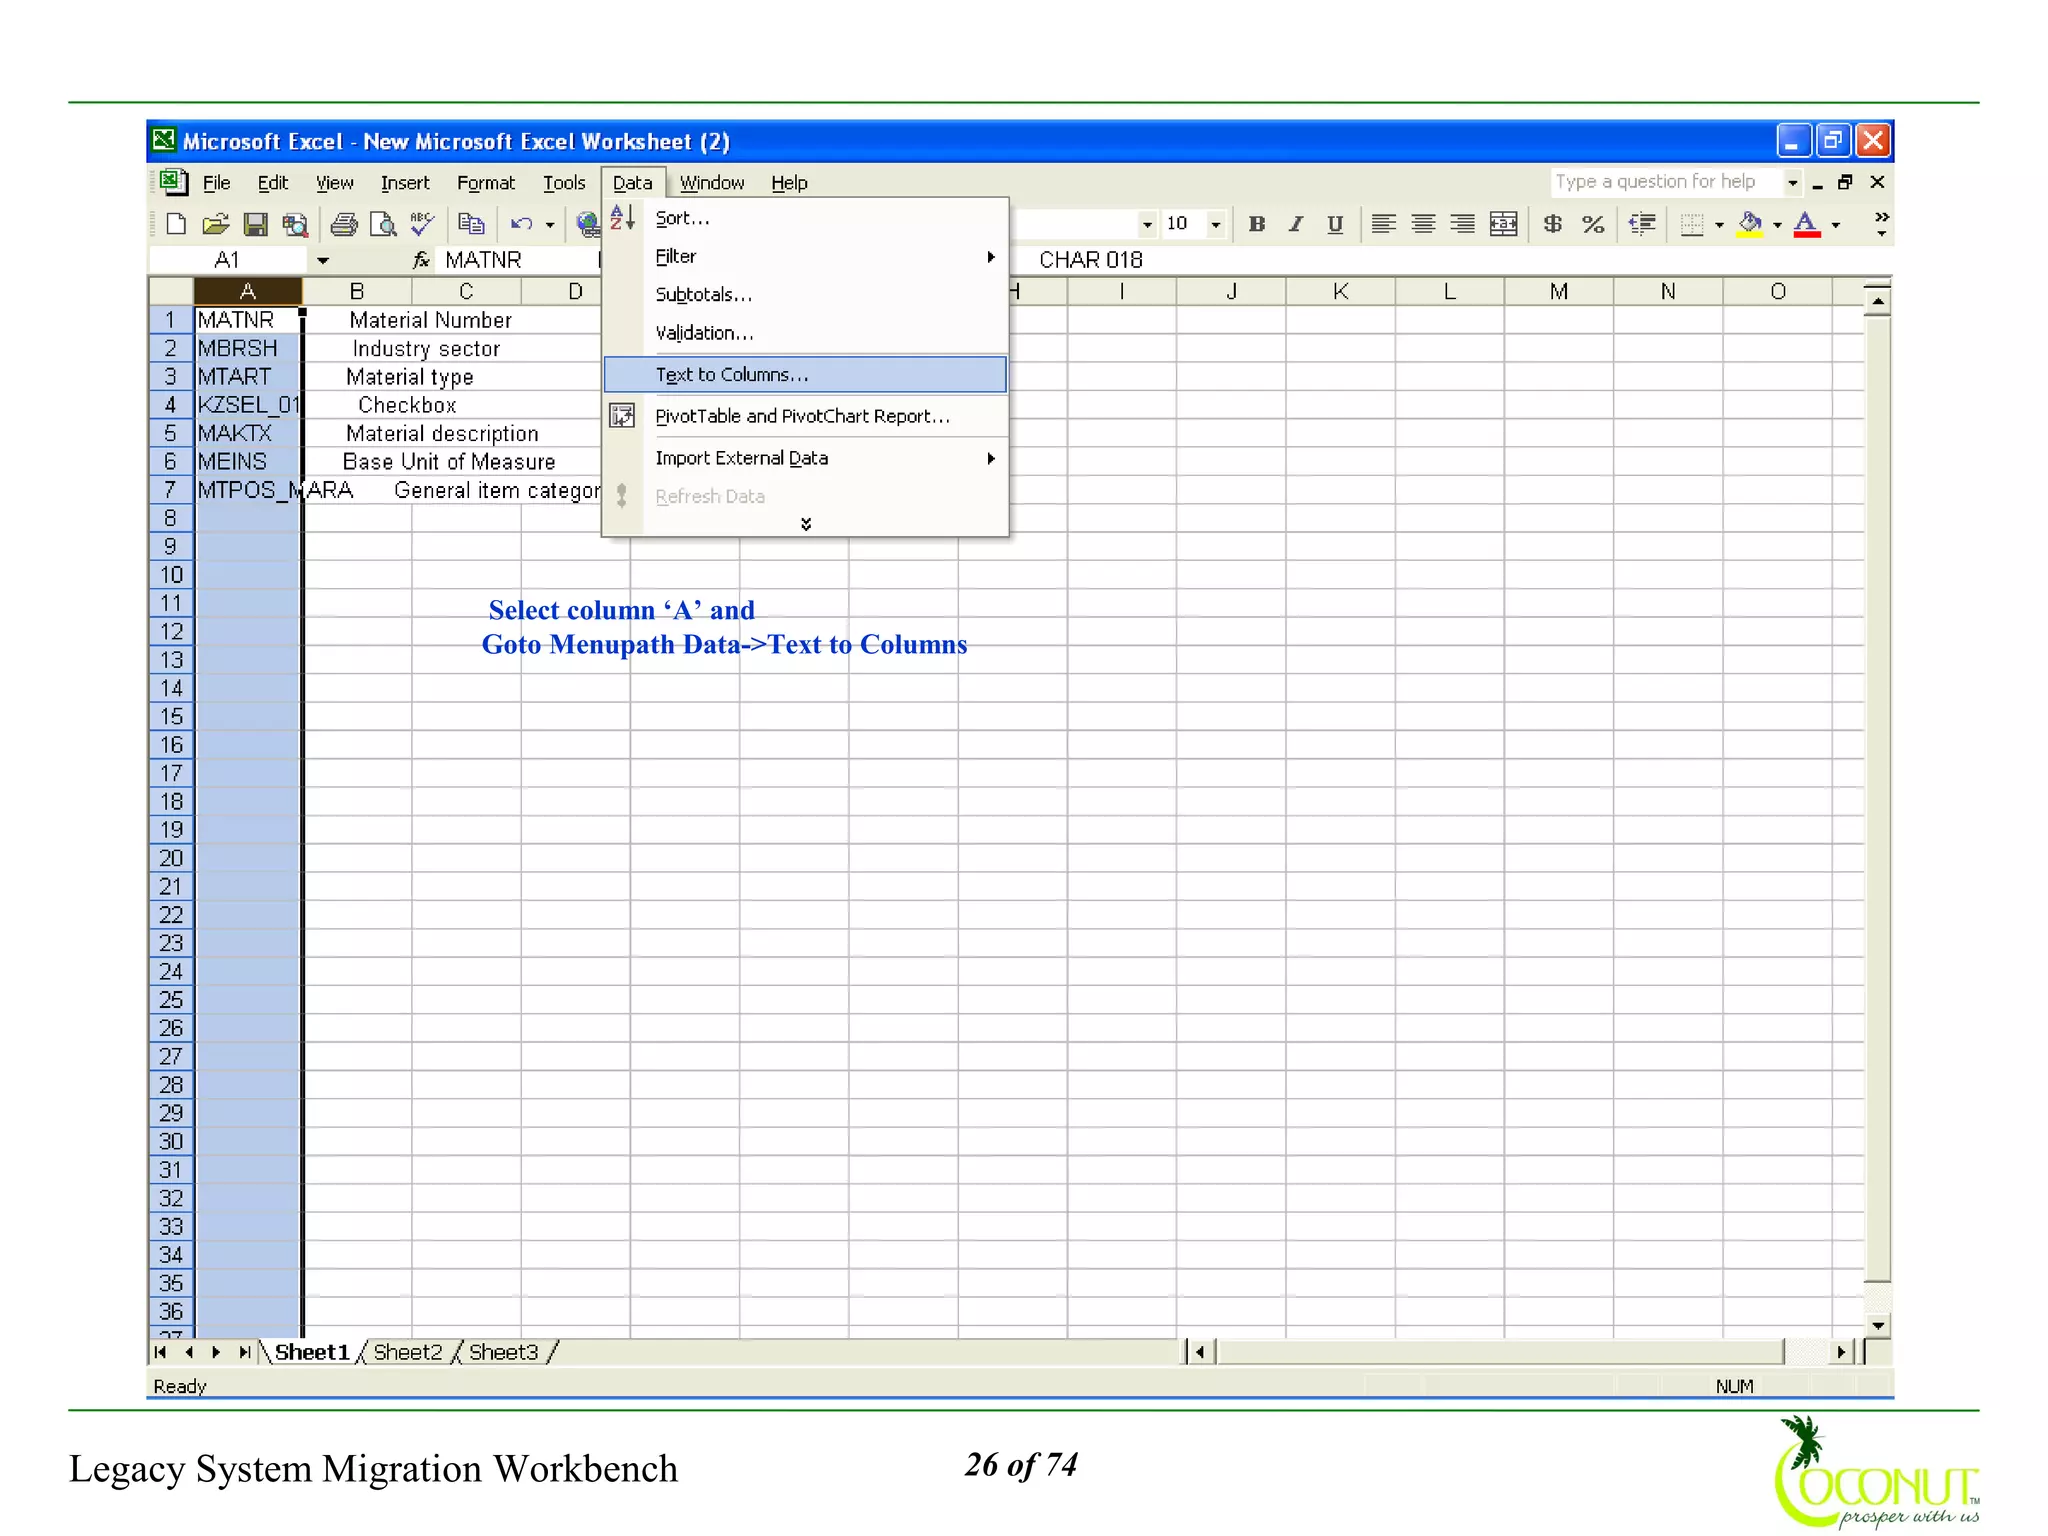Screen dimensions: 2048x1536
Task: Open the Format menu
Action: coord(486,183)
